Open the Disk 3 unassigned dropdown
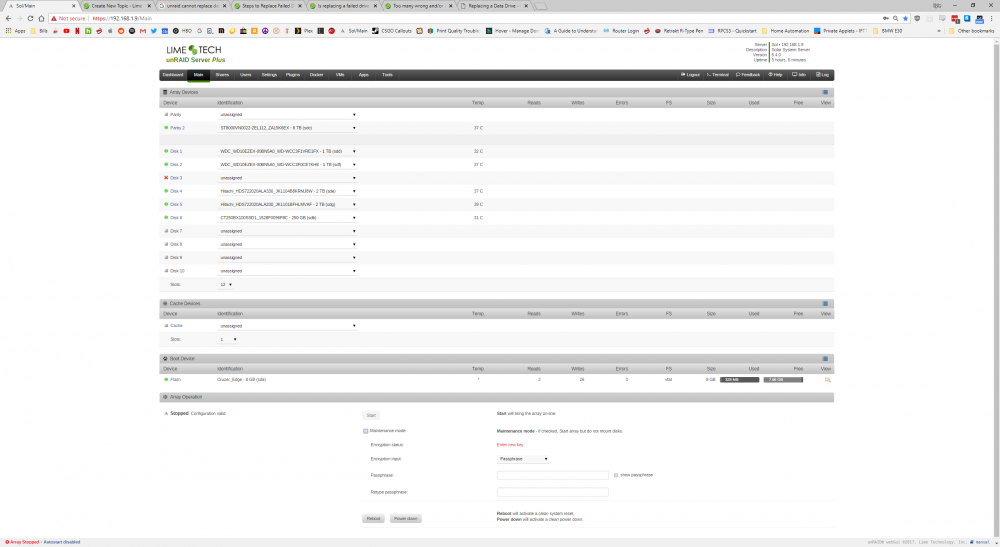The image size is (1000, 547). pyautogui.click(x=287, y=178)
